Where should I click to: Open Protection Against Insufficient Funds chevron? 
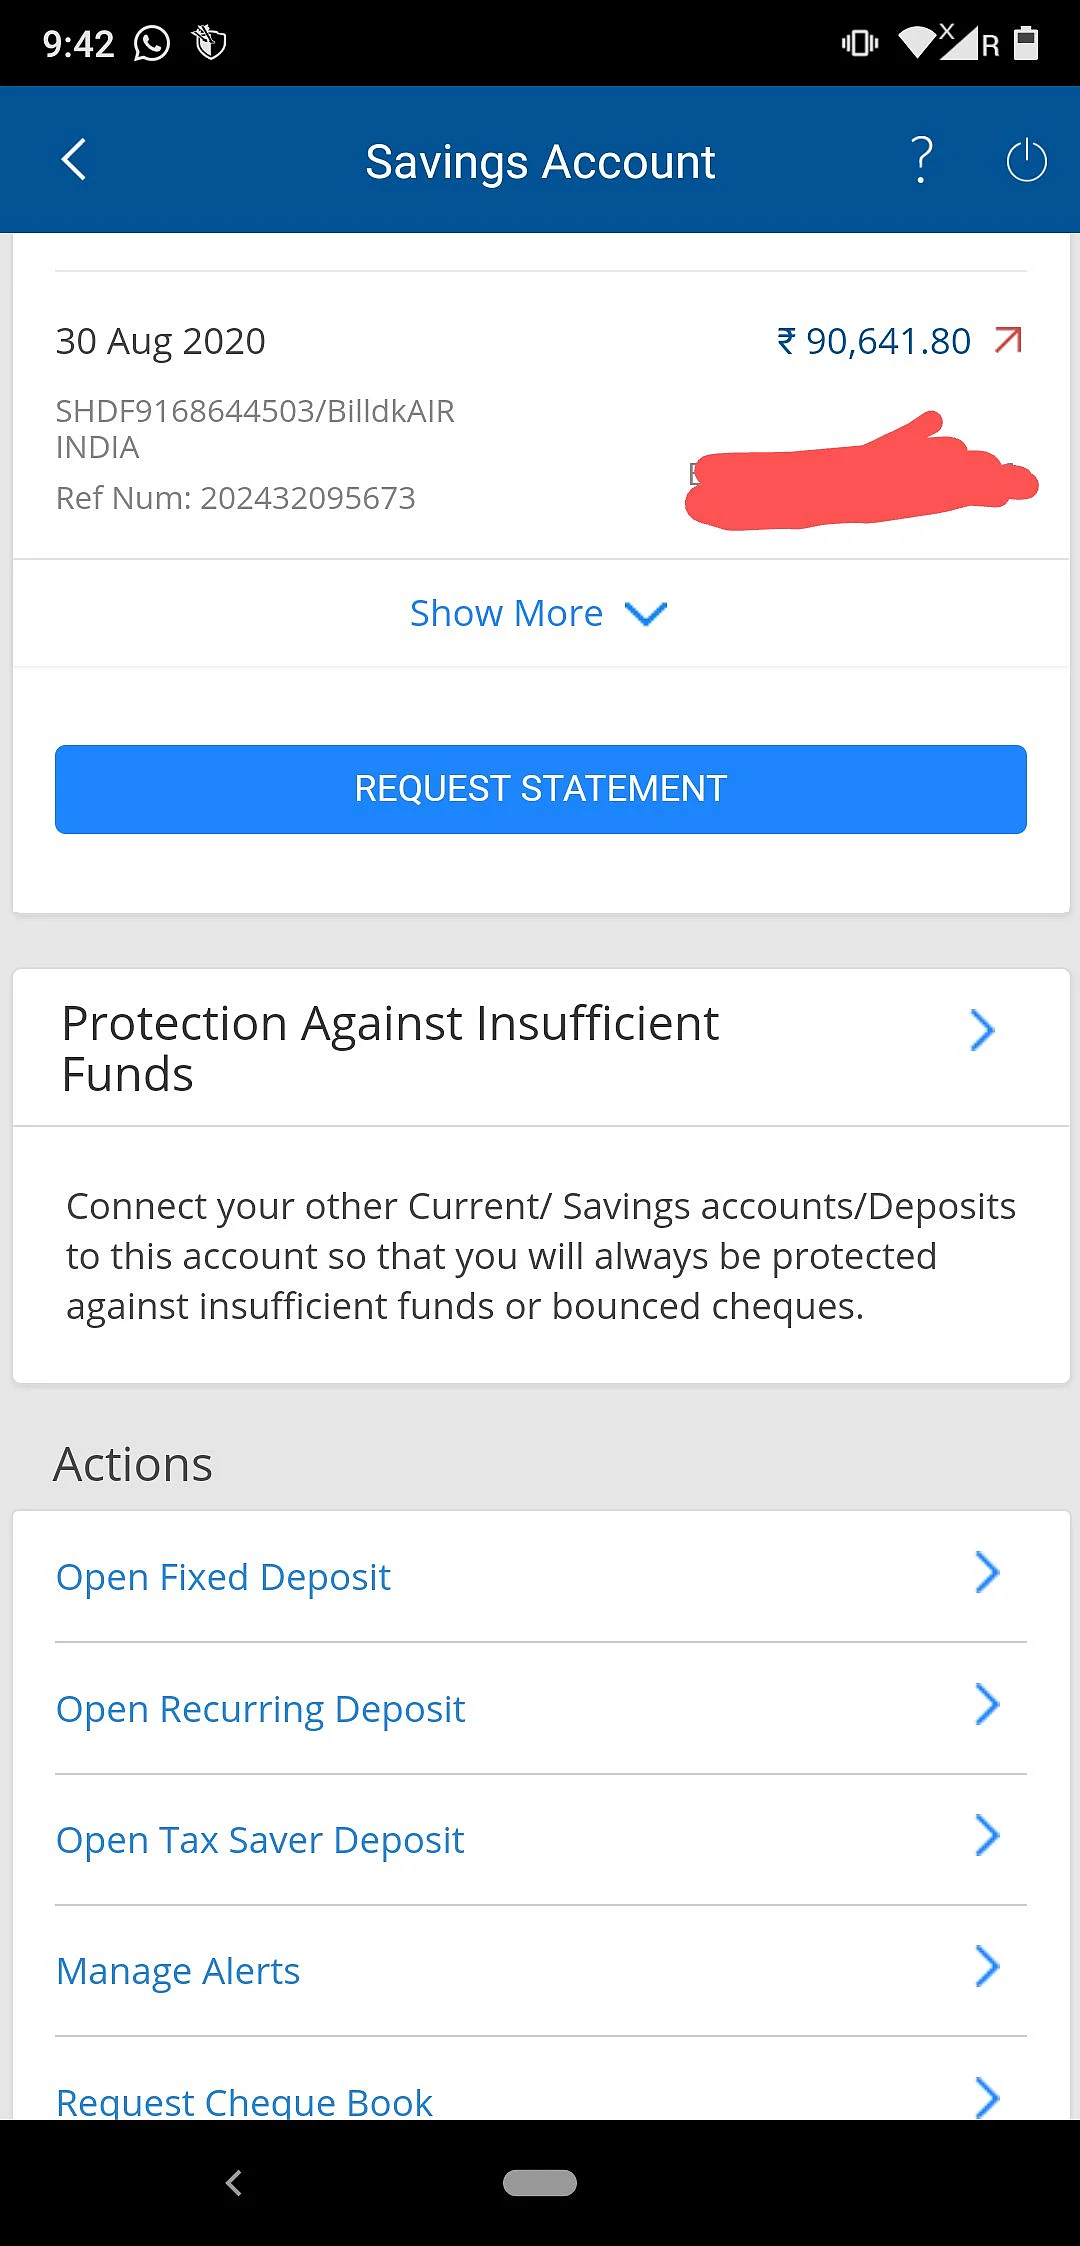[x=982, y=1030]
